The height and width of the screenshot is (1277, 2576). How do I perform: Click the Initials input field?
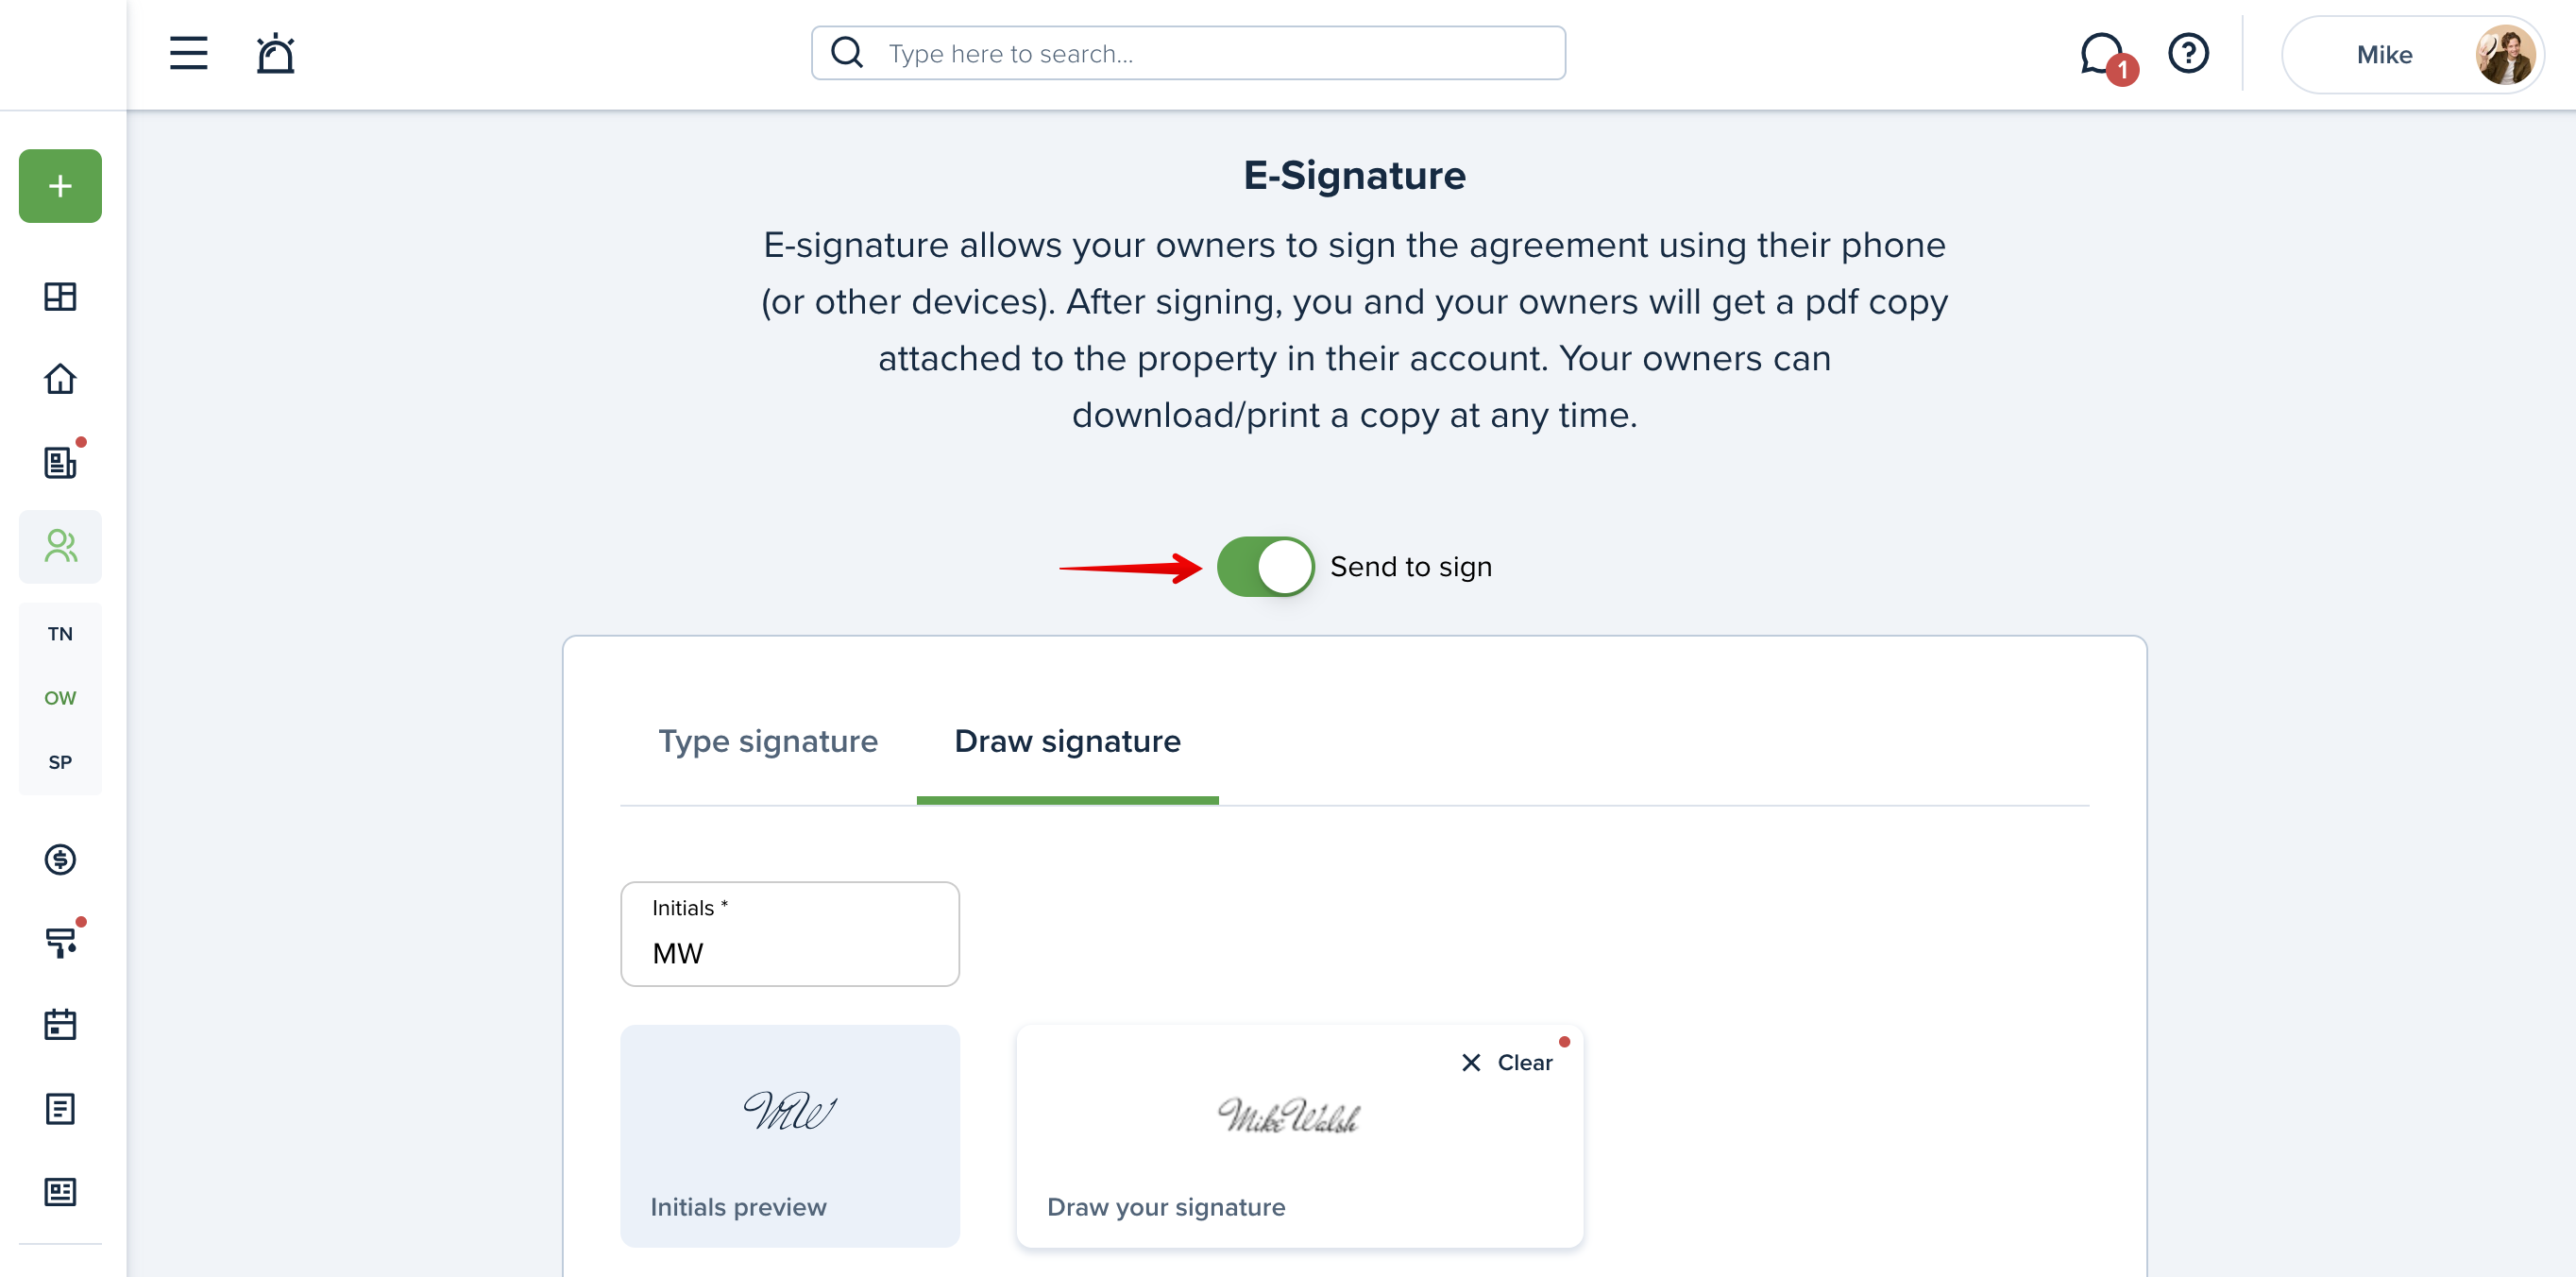(790, 934)
